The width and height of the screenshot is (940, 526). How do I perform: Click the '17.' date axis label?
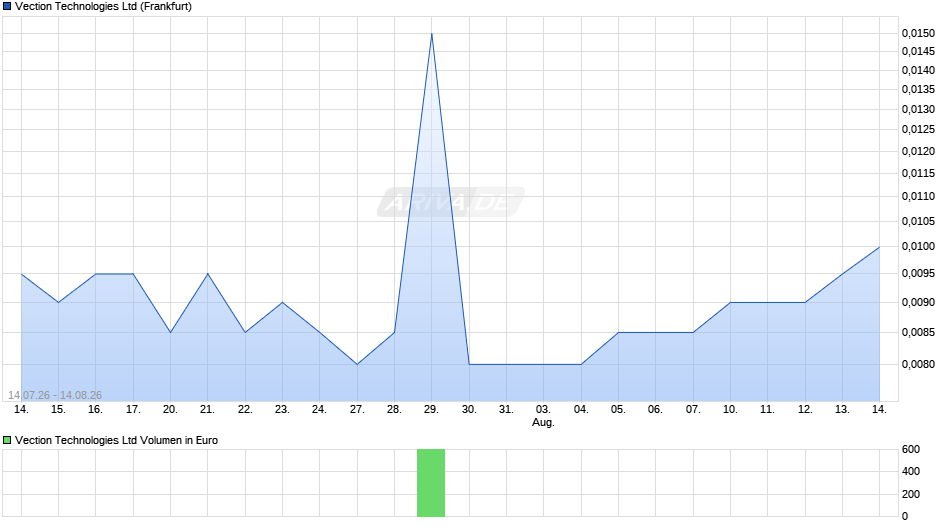(x=133, y=409)
